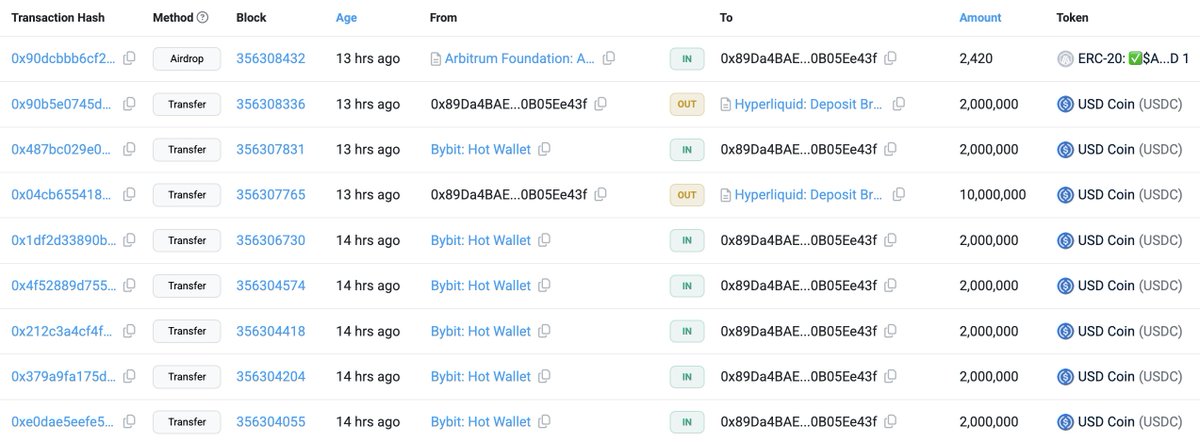
Task: Copy transaction hash 0xe0dae5eefe5
Action: point(129,422)
